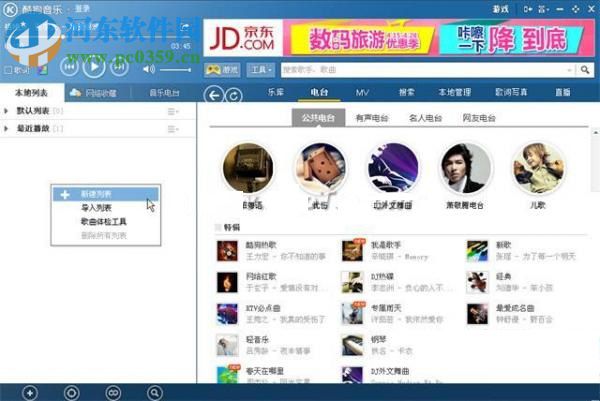
Task: Open the 网络红歌 station cover
Action: [227, 282]
